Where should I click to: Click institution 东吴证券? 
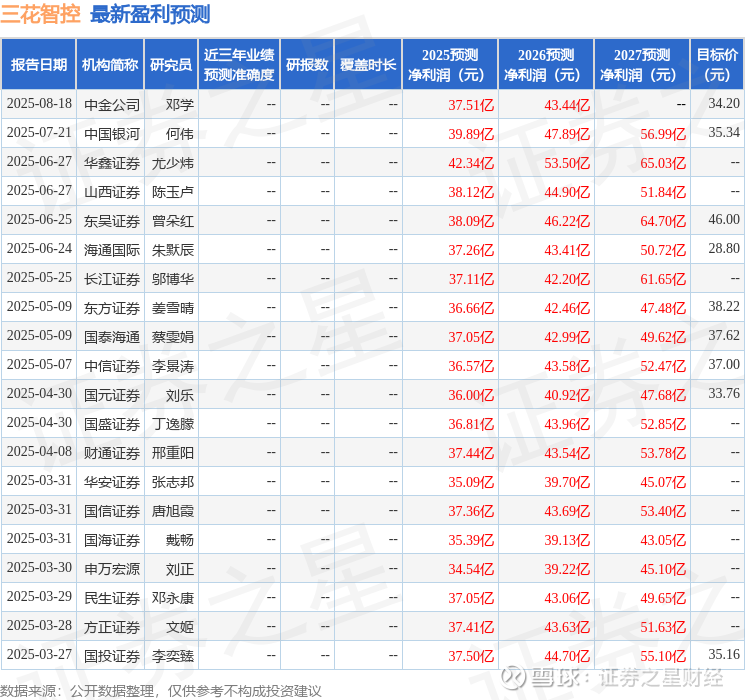pyautogui.click(x=112, y=221)
